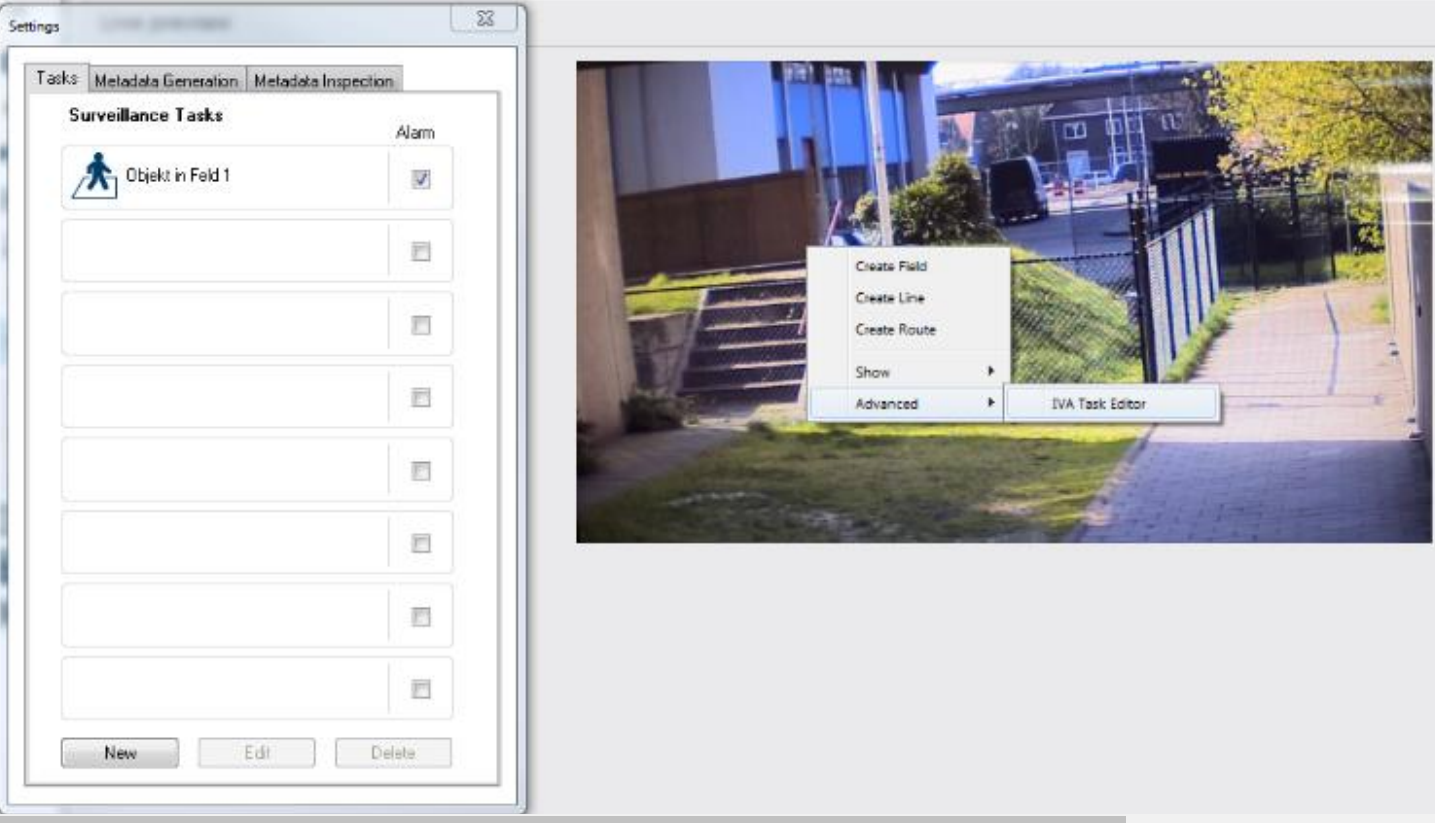Open the Metadata Generation tab
The image size is (1435, 823).
(167, 81)
